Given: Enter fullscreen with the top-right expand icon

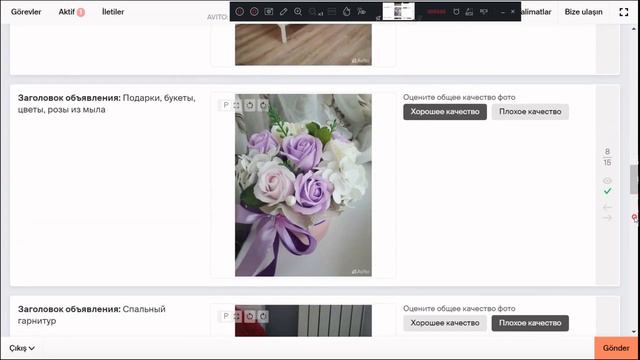Looking at the screenshot, I should click(x=624, y=12).
